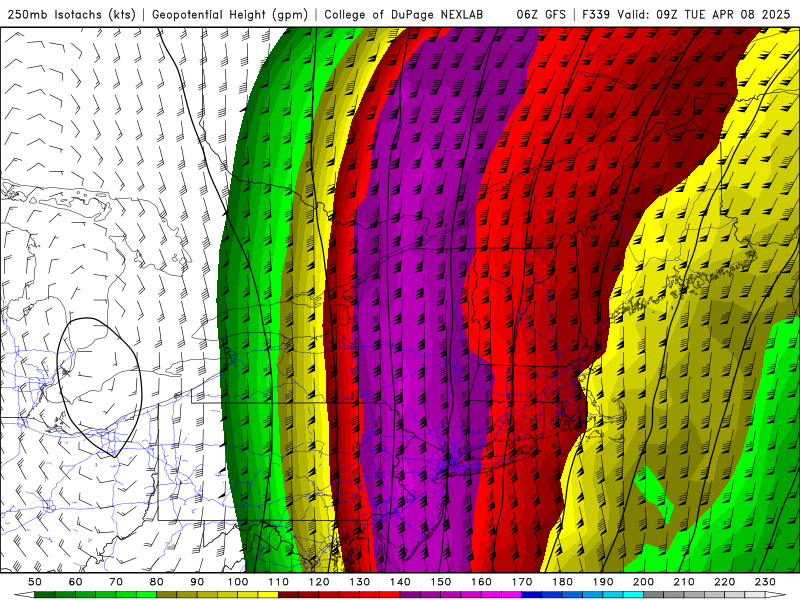Click the dark maroon swatch starting at 110
The image size is (800, 600).
[x=288, y=595]
